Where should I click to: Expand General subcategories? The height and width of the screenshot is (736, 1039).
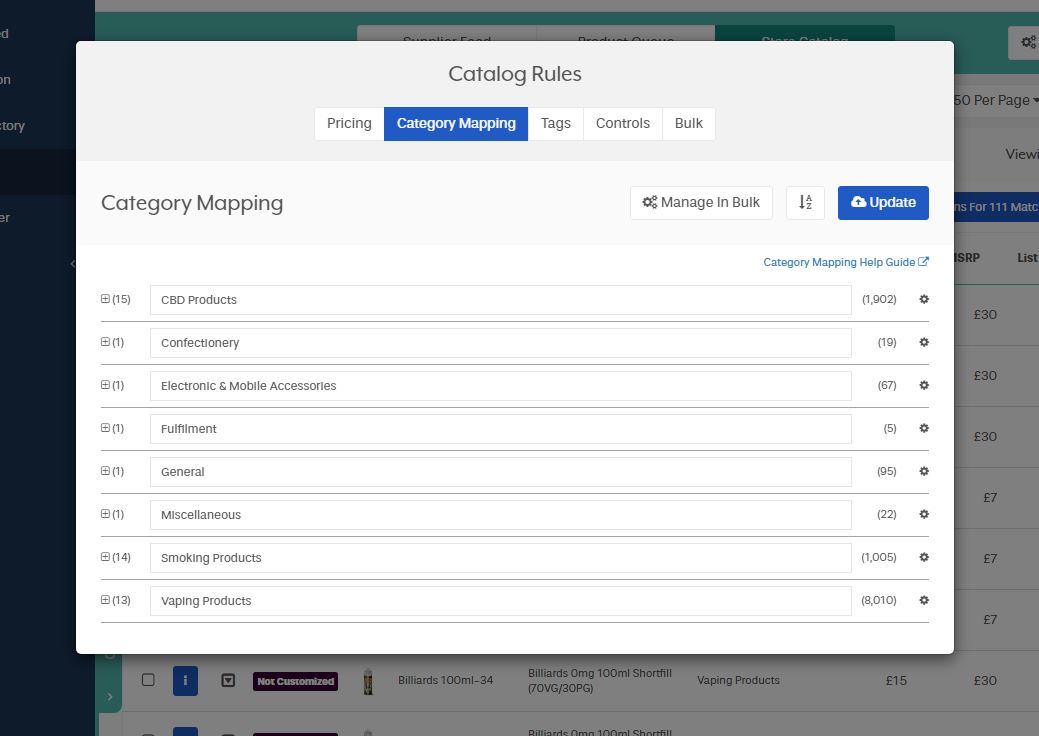tap(105, 471)
